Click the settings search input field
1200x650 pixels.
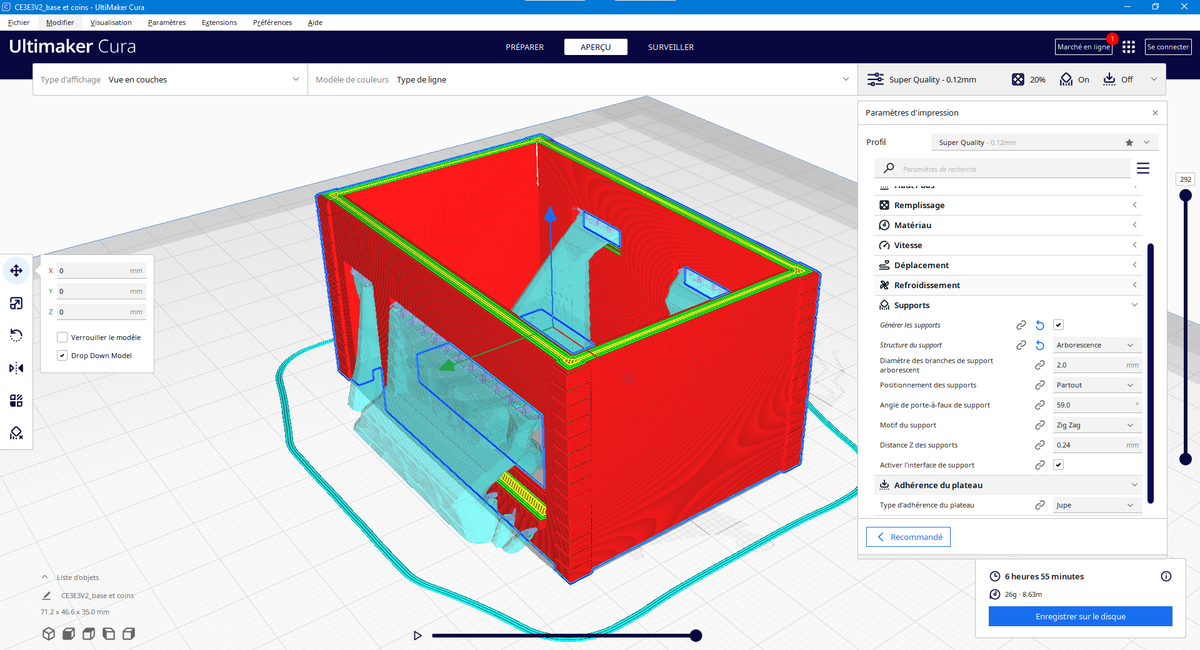click(1002, 168)
